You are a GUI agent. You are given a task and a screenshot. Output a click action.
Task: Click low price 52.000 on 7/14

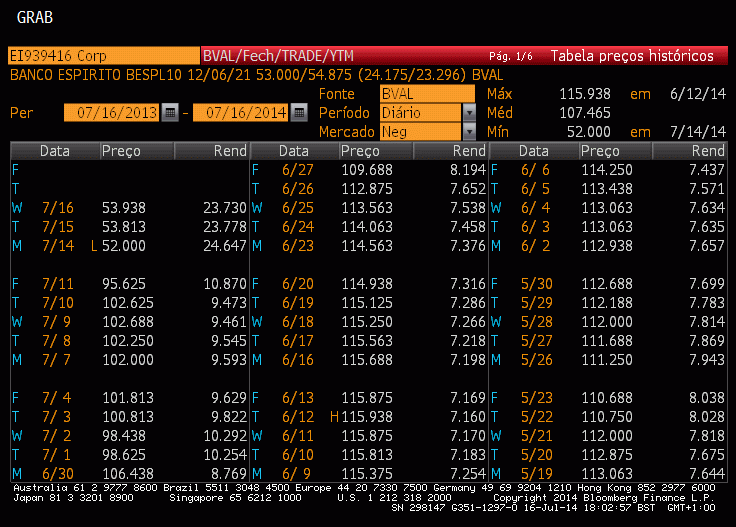pyautogui.click(x=124, y=246)
